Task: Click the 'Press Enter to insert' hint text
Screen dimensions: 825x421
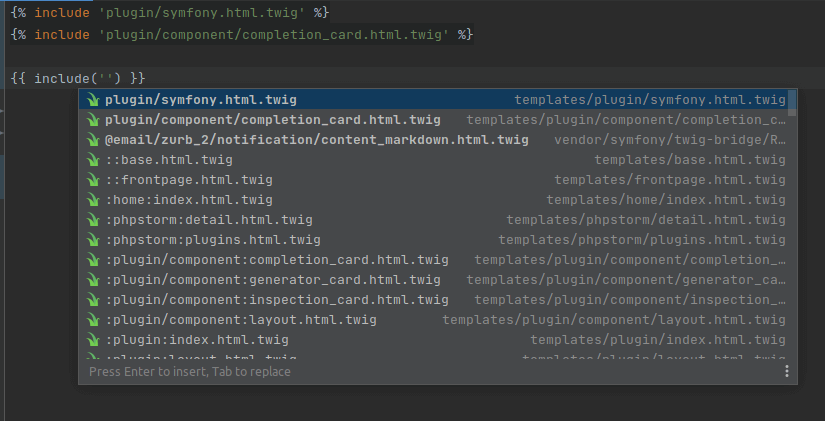Action: point(189,372)
